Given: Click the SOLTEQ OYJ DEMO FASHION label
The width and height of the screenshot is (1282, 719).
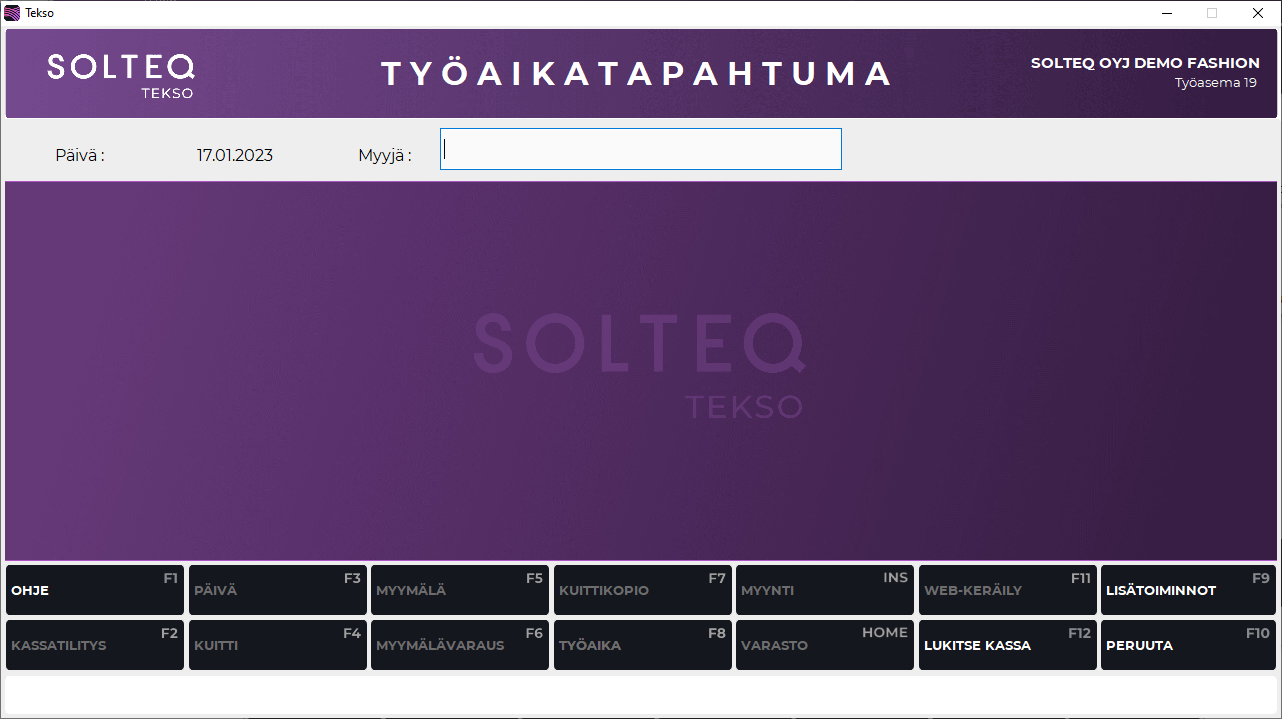Looking at the screenshot, I should point(1144,62).
